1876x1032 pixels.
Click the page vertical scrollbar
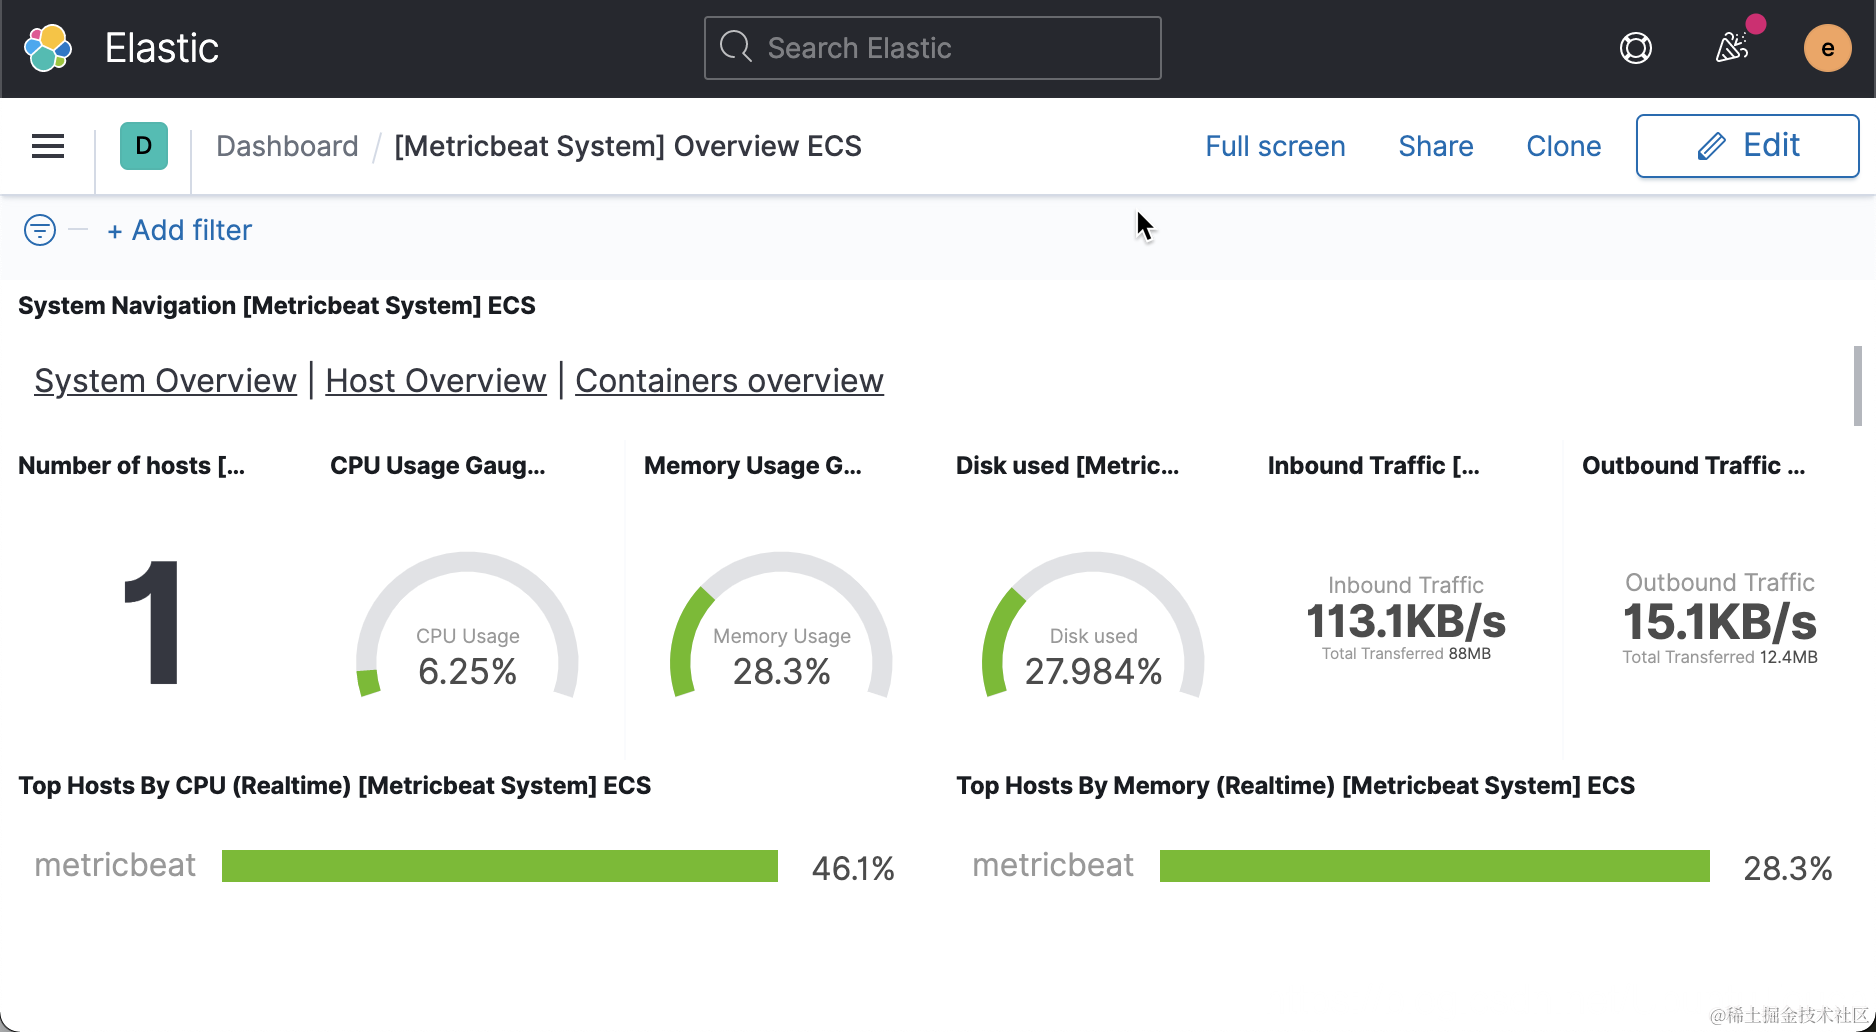(1857, 386)
